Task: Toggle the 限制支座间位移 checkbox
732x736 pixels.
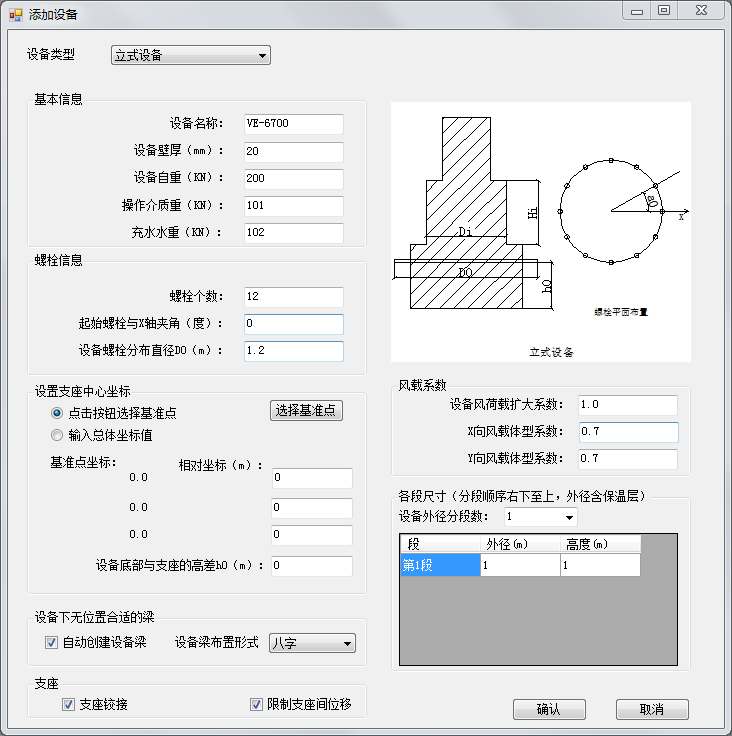Action: (257, 705)
